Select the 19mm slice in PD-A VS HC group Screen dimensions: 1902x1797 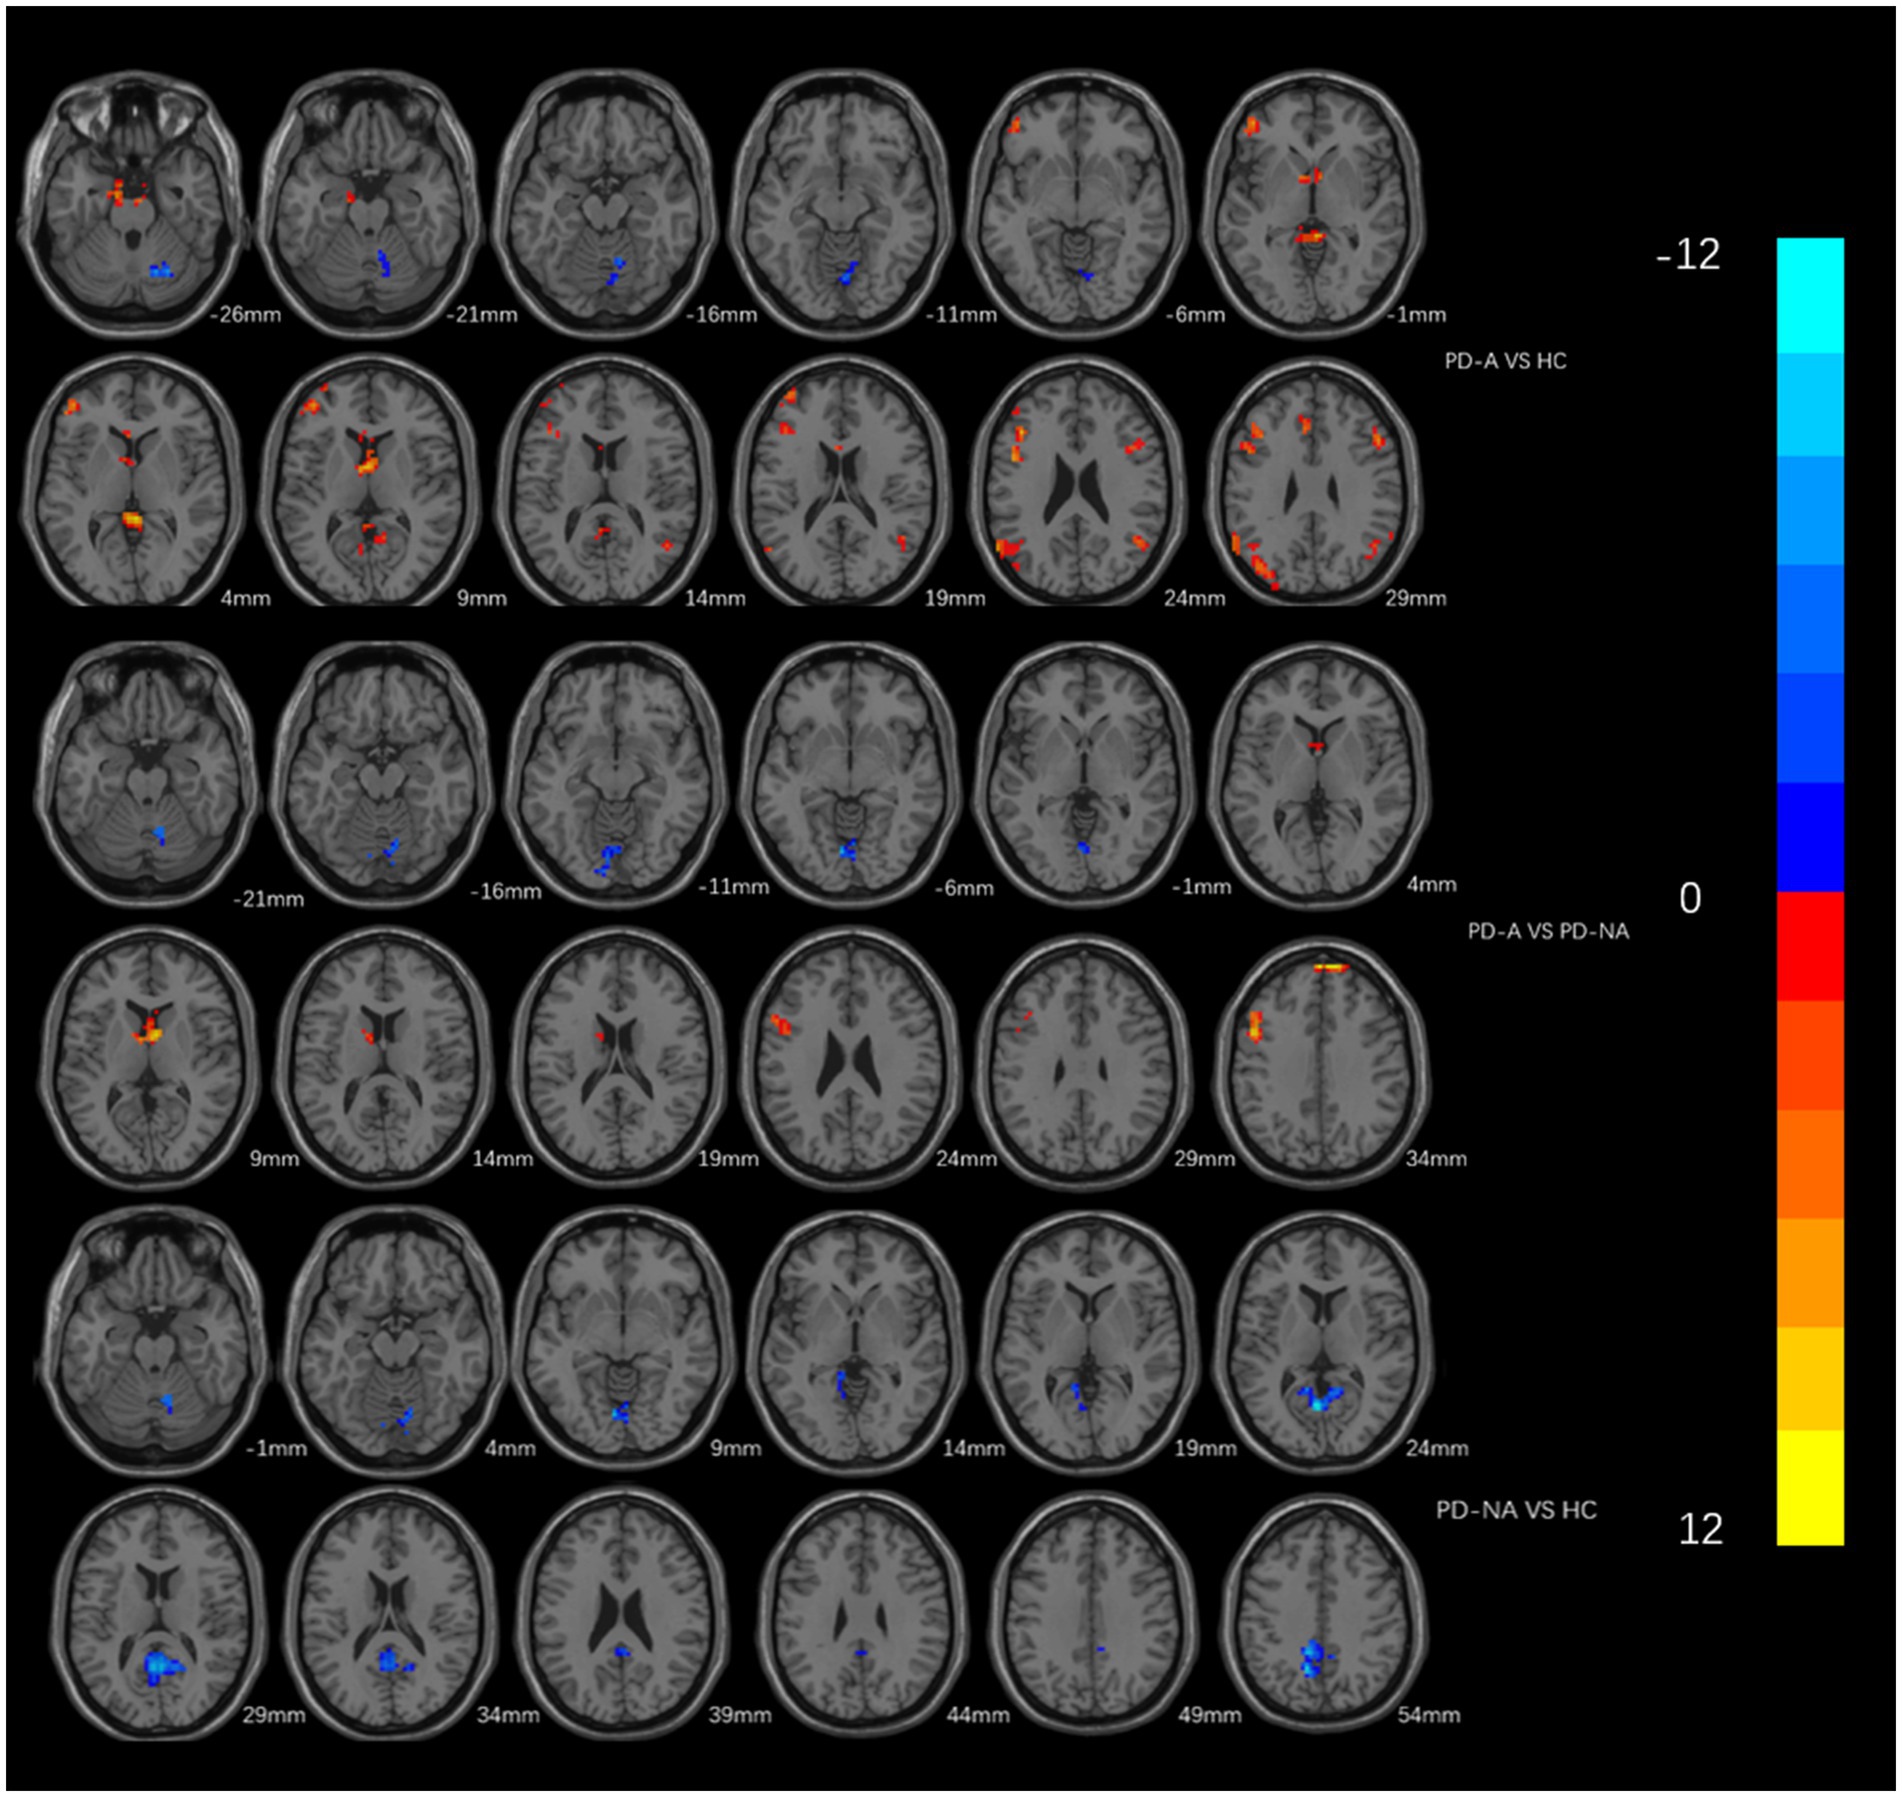pyautogui.click(x=843, y=480)
